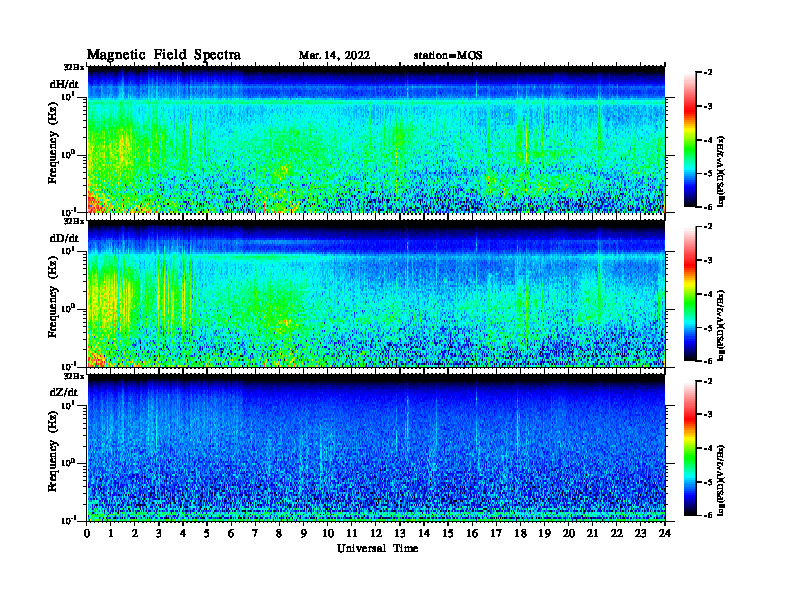792x612 pixels.
Task: Click hour tick label "7" on time axis
Action: pos(255,534)
